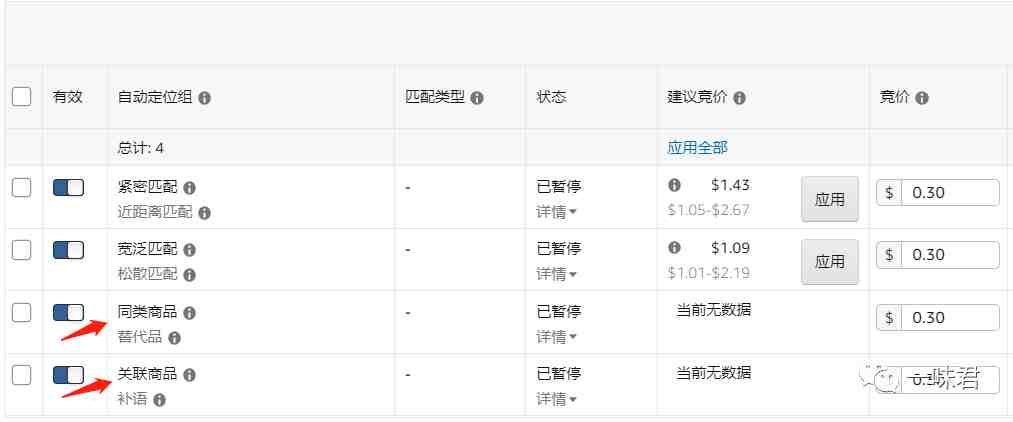
Task: Toggle the 紧密匹配 active switch
Action: [68, 187]
